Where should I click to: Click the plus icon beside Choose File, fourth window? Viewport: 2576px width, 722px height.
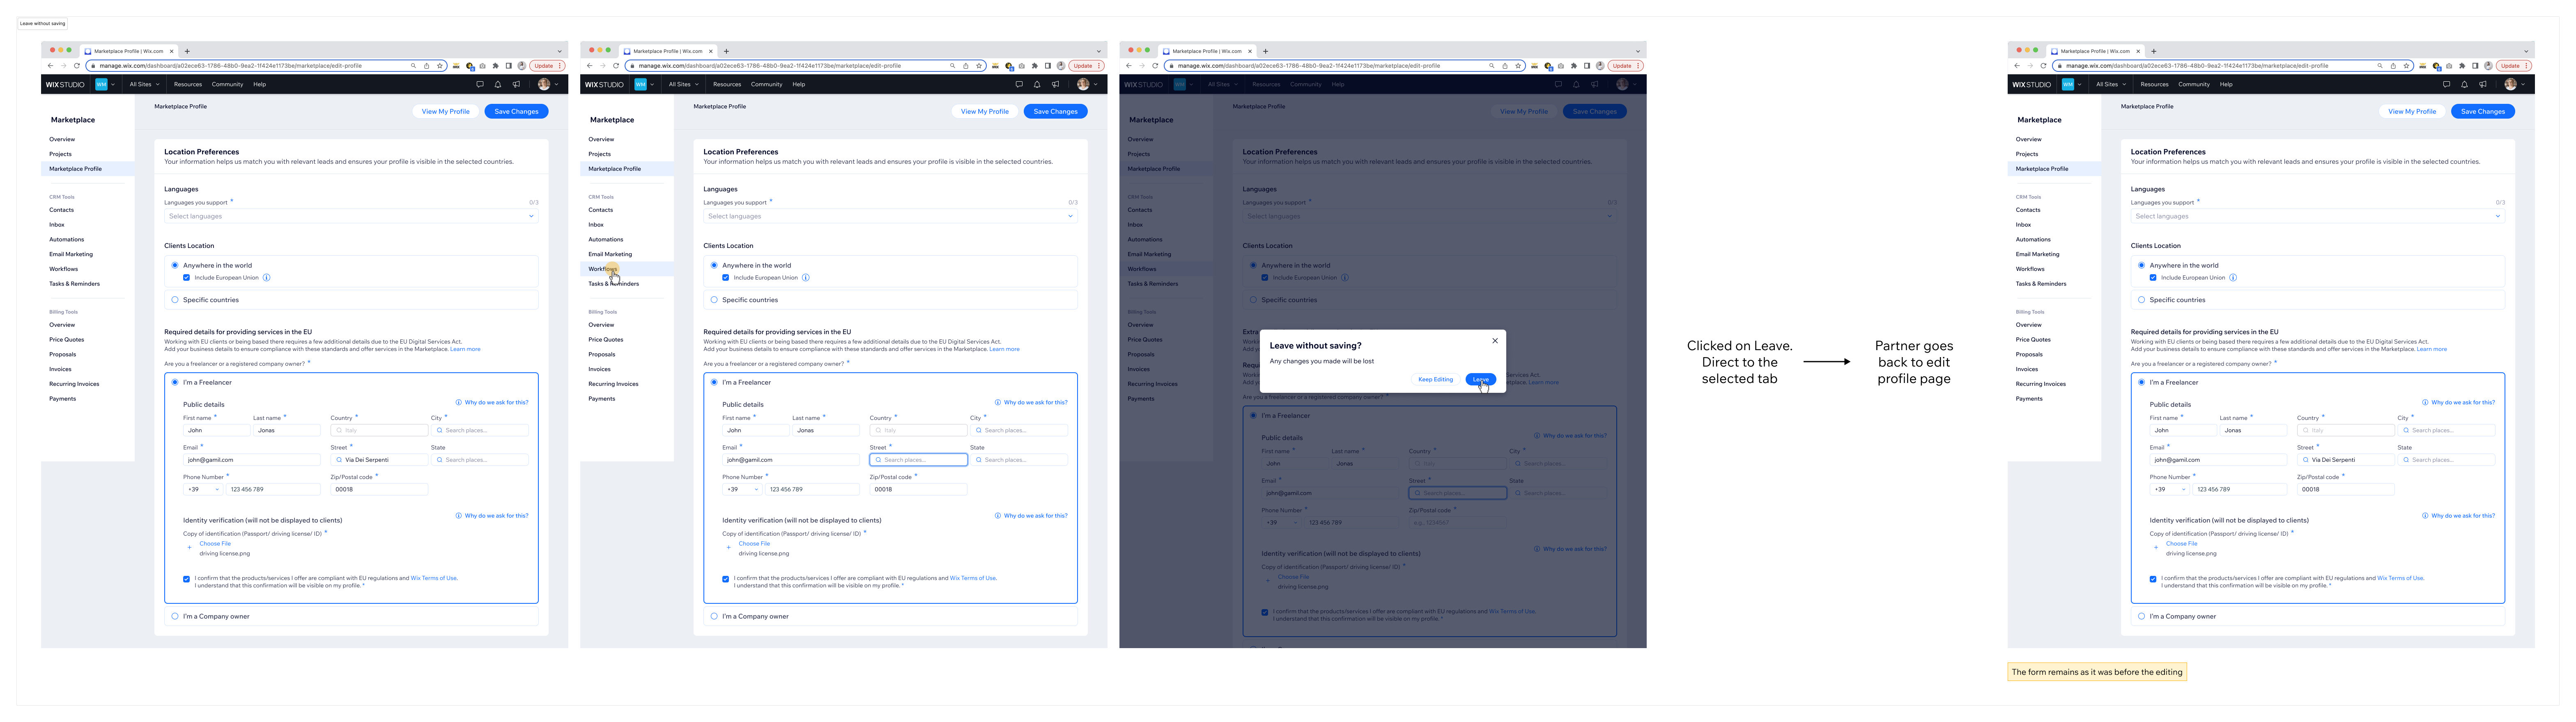(2156, 548)
